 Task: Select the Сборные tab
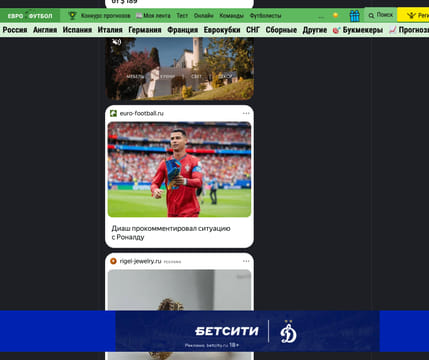[281, 30]
